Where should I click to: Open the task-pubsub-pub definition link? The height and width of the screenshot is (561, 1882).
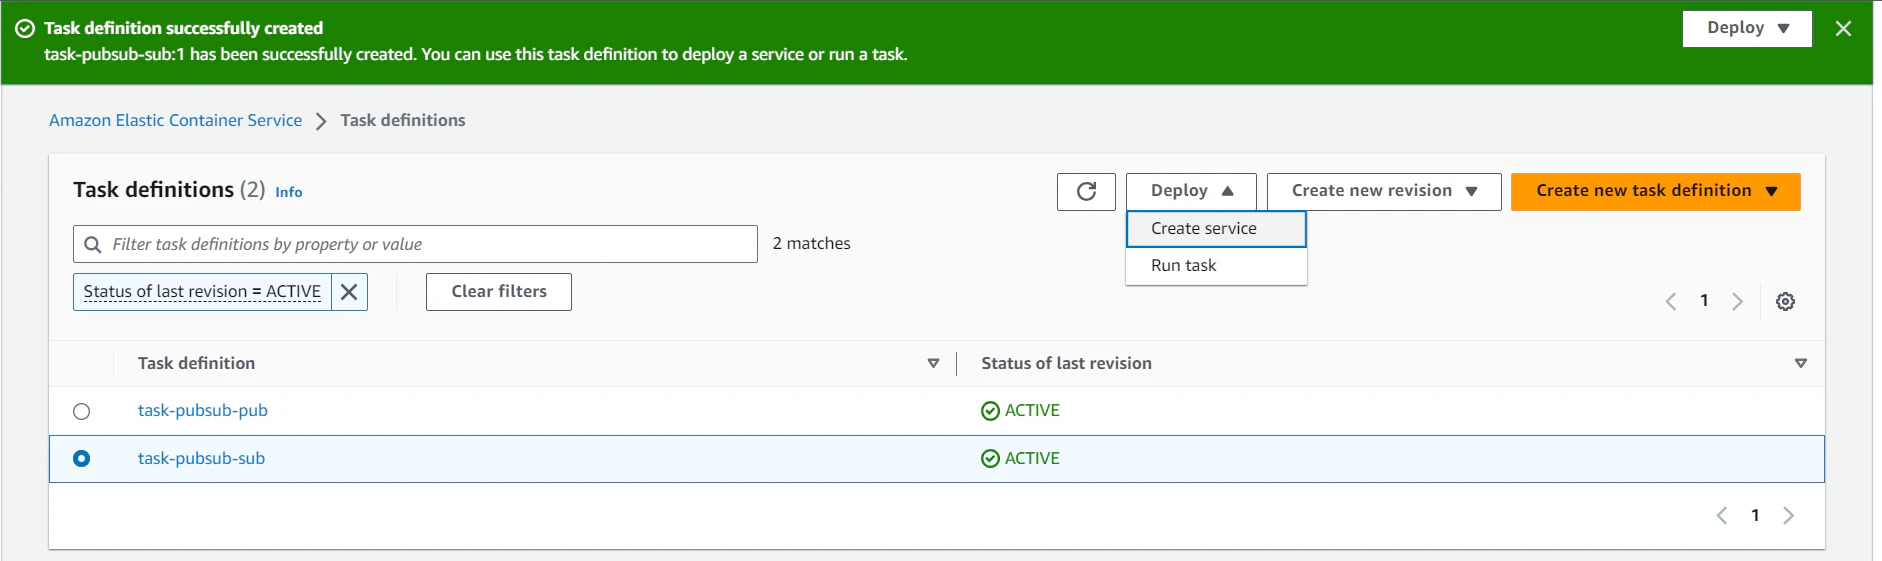203,411
